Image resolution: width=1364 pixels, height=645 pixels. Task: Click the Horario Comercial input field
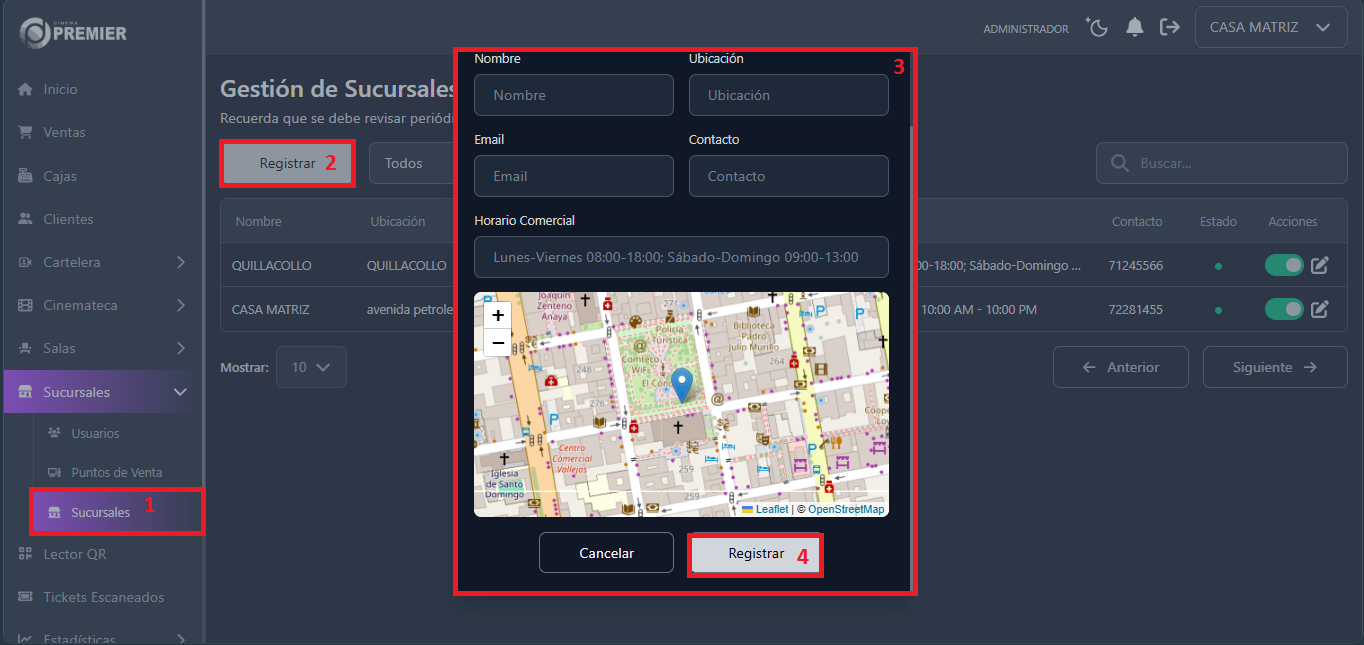click(x=681, y=257)
